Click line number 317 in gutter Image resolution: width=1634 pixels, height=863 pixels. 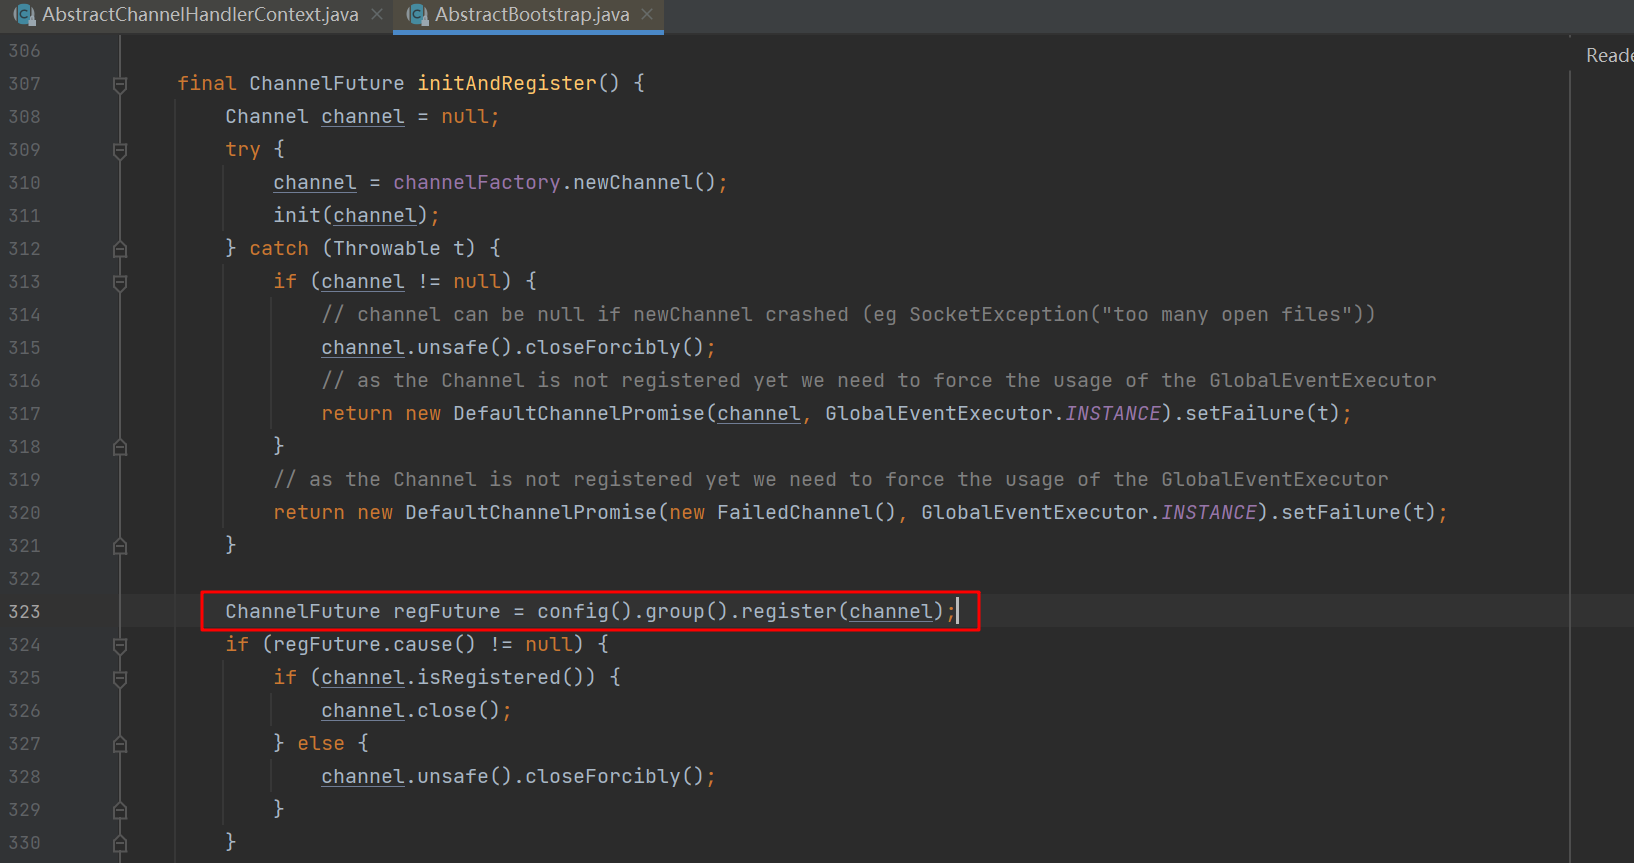point(25,414)
